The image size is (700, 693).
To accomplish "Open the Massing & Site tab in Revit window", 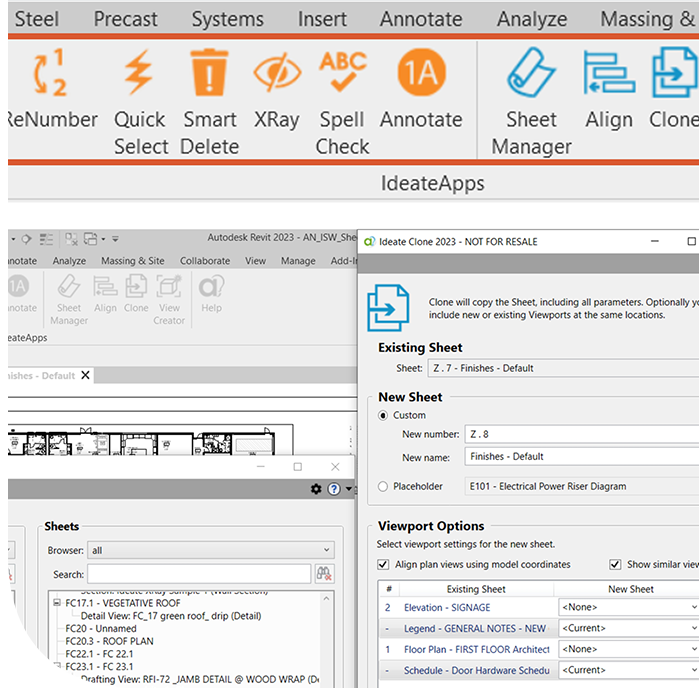I will [133, 261].
